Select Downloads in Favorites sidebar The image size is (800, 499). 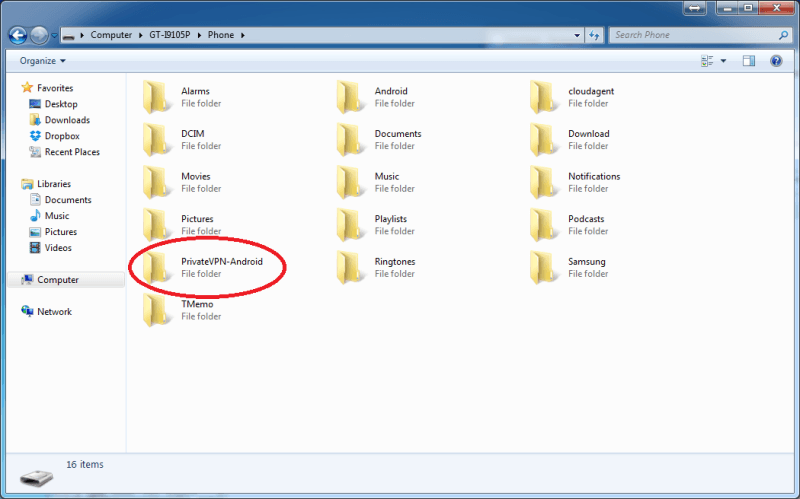point(67,120)
